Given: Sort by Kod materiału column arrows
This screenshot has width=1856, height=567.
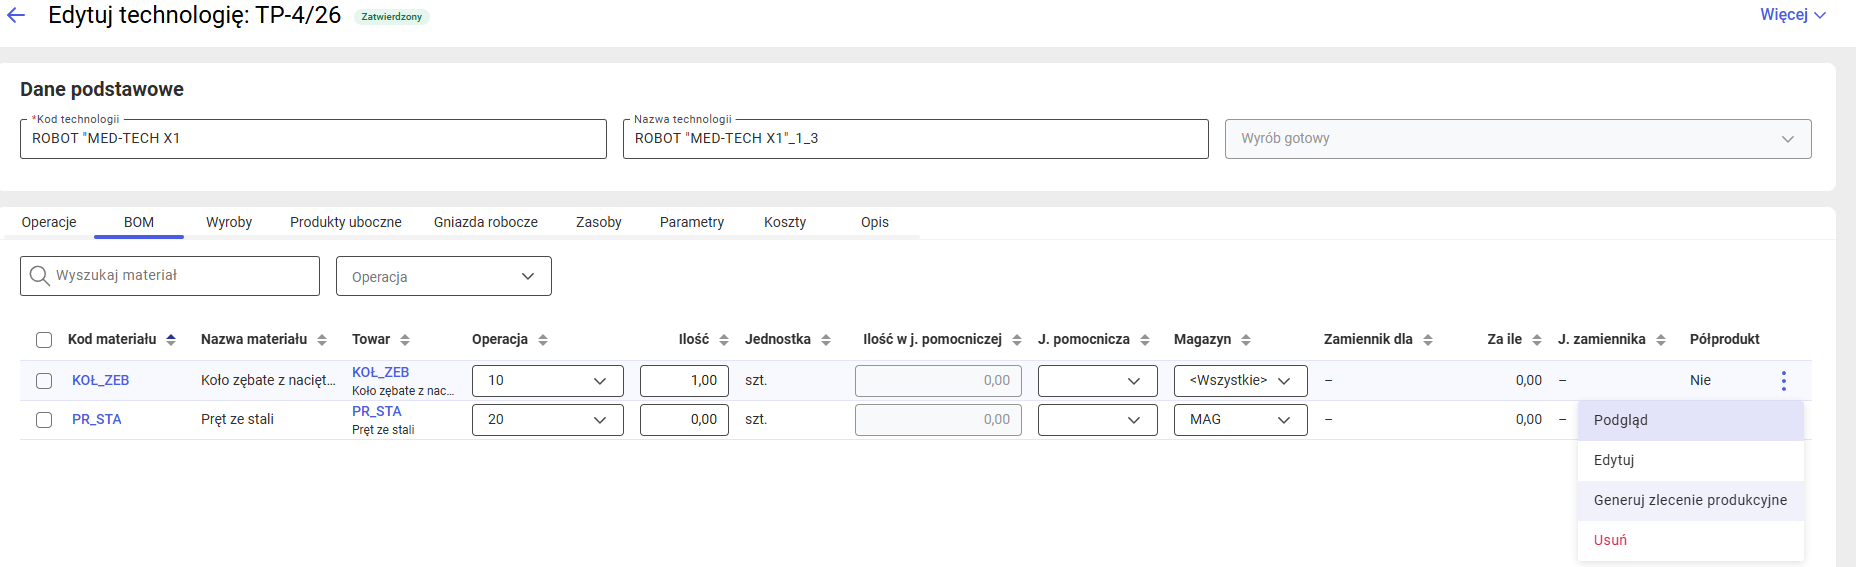Looking at the screenshot, I should [x=171, y=340].
